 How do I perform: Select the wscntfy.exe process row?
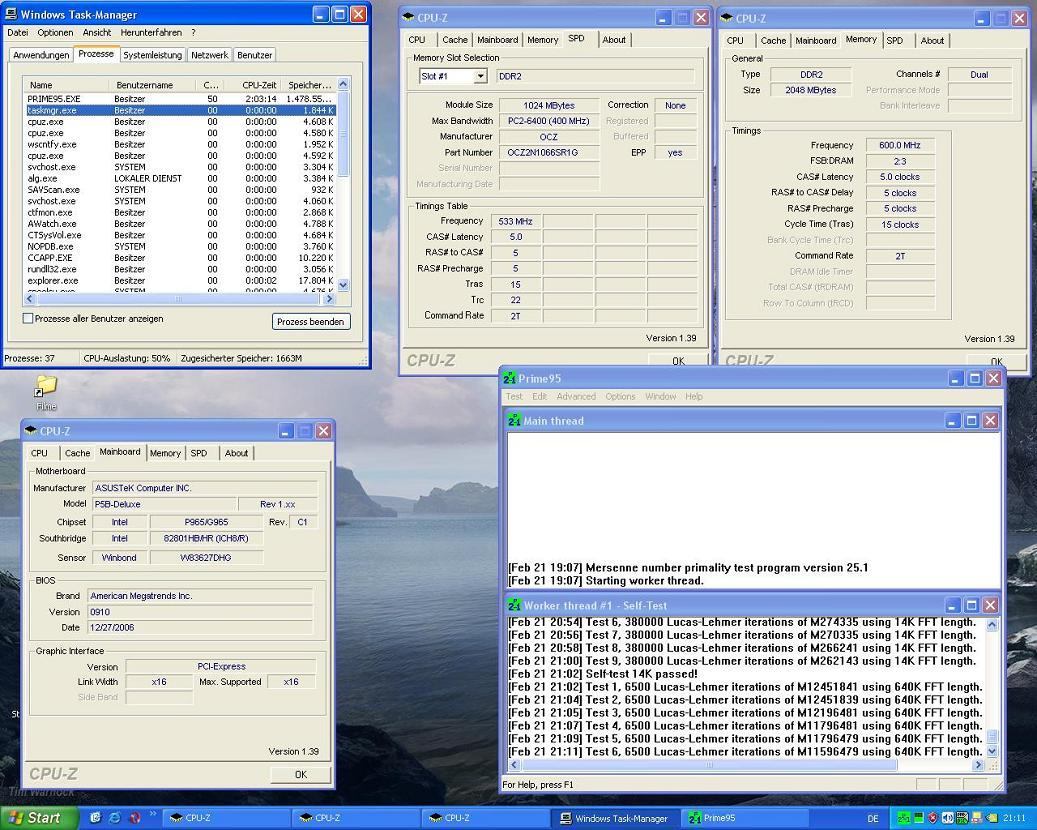[180, 144]
